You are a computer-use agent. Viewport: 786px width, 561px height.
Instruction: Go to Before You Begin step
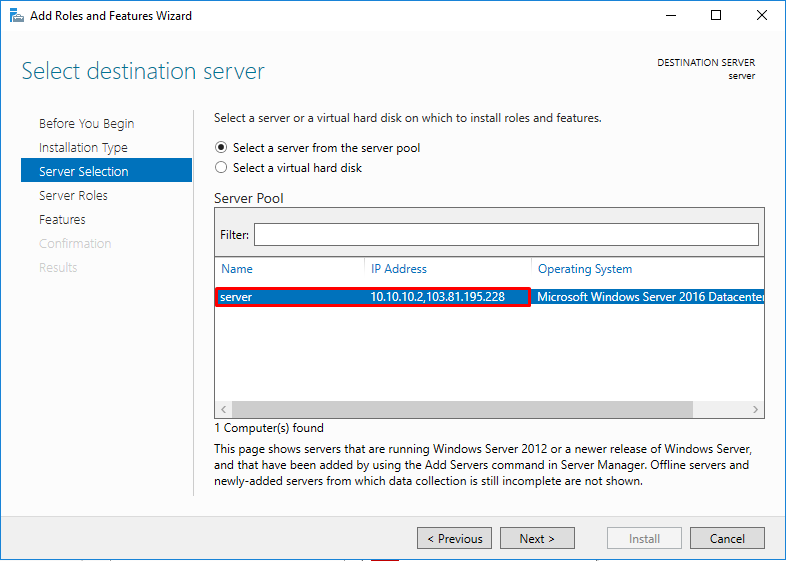[86, 123]
